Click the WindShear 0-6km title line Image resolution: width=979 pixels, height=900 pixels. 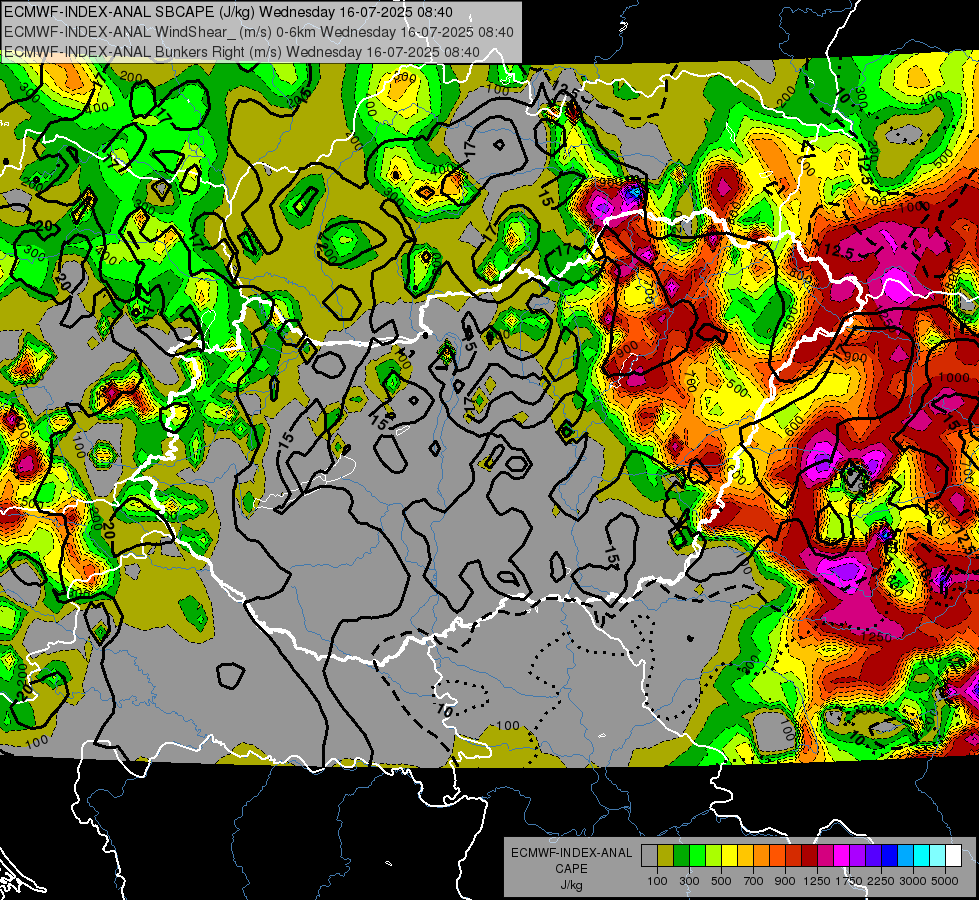(x=259, y=32)
